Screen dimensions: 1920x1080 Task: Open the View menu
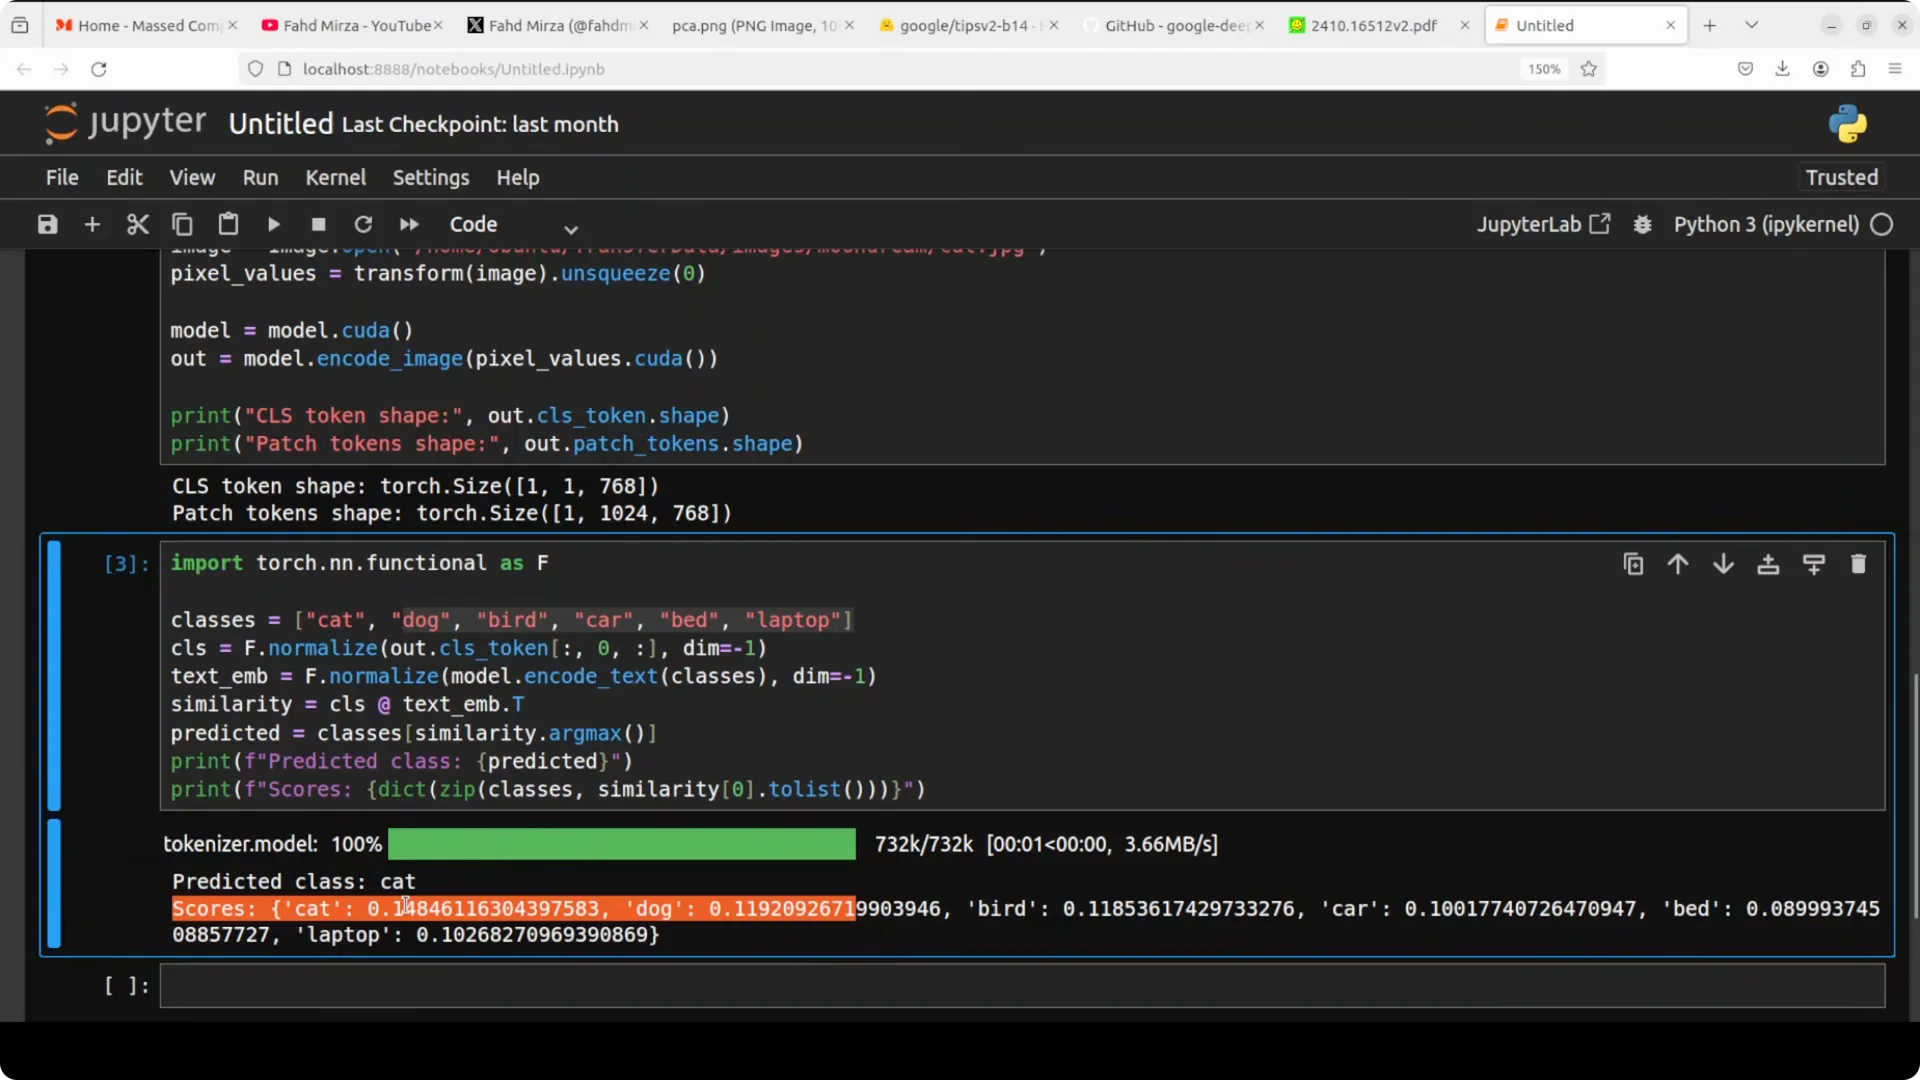[192, 177]
